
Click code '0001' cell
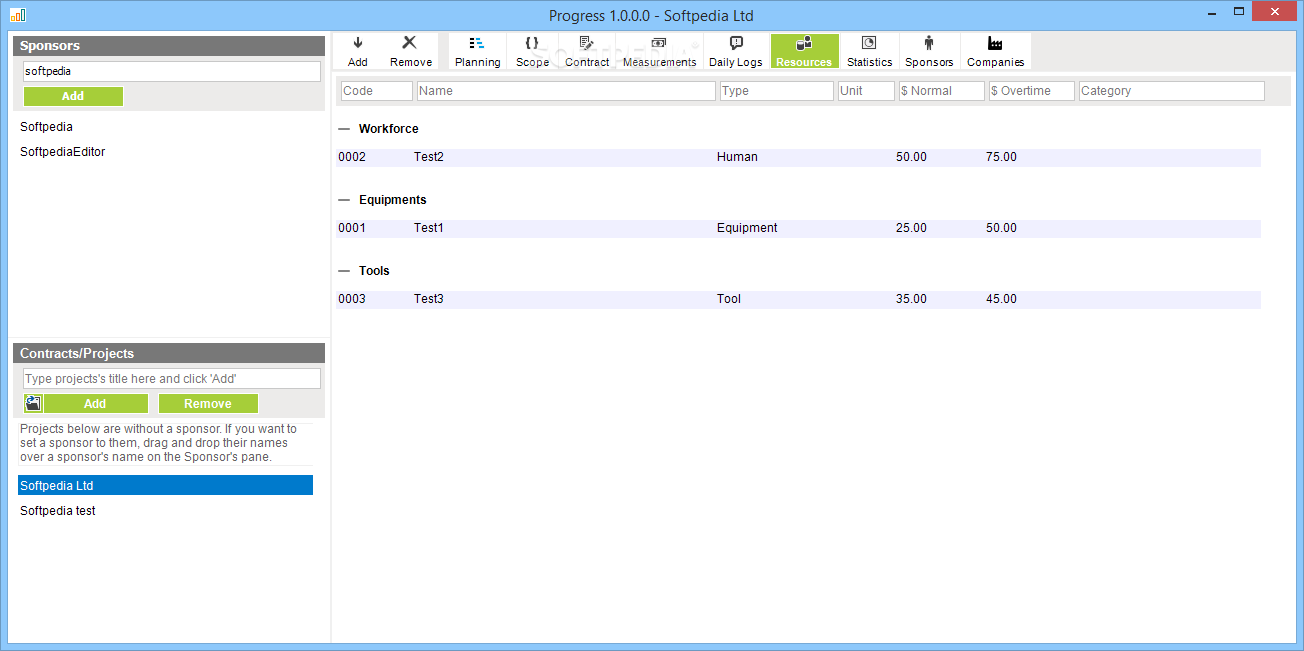point(352,228)
